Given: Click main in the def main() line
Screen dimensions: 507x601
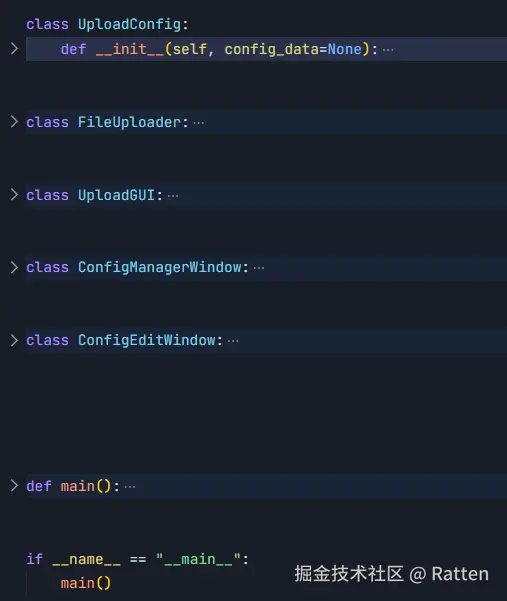Looking at the screenshot, I should [x=78, y=486].
